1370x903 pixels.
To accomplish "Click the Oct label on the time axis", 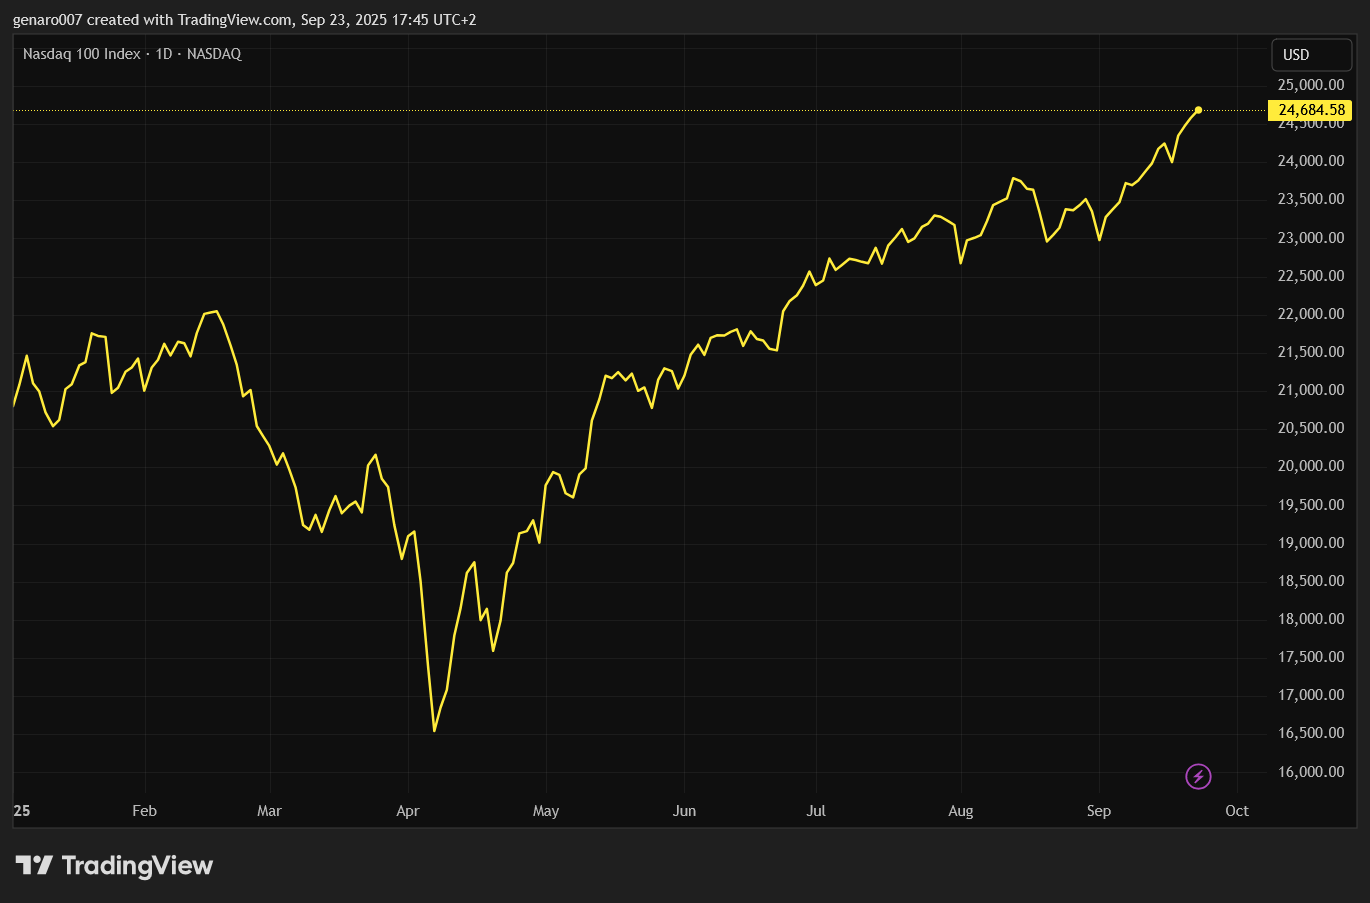I will (1237, 811).
